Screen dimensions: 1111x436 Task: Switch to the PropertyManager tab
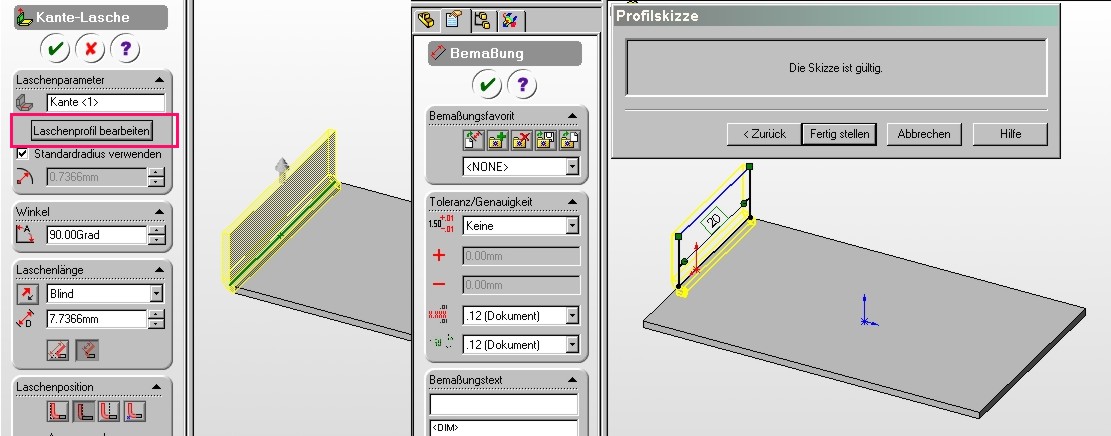click(453, 20)
